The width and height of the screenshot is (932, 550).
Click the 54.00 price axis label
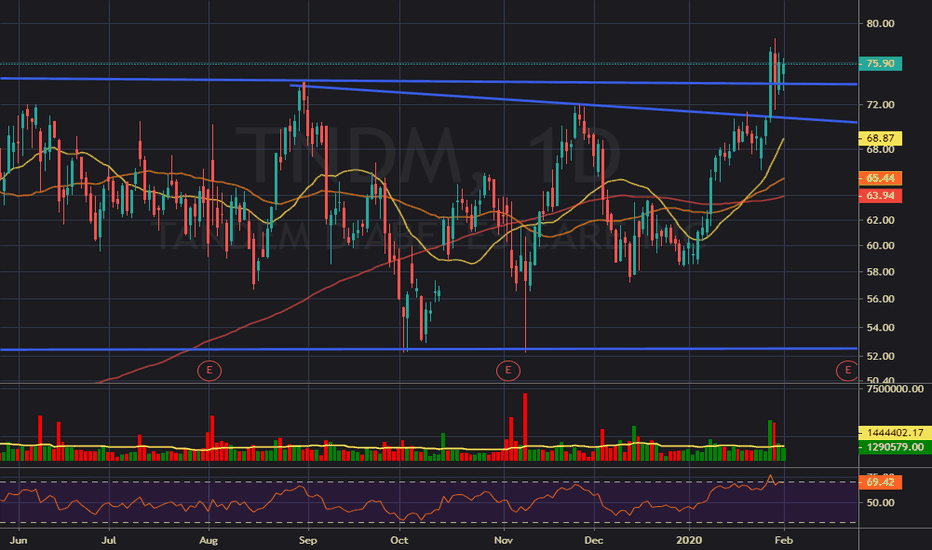(x=880, y=328)
